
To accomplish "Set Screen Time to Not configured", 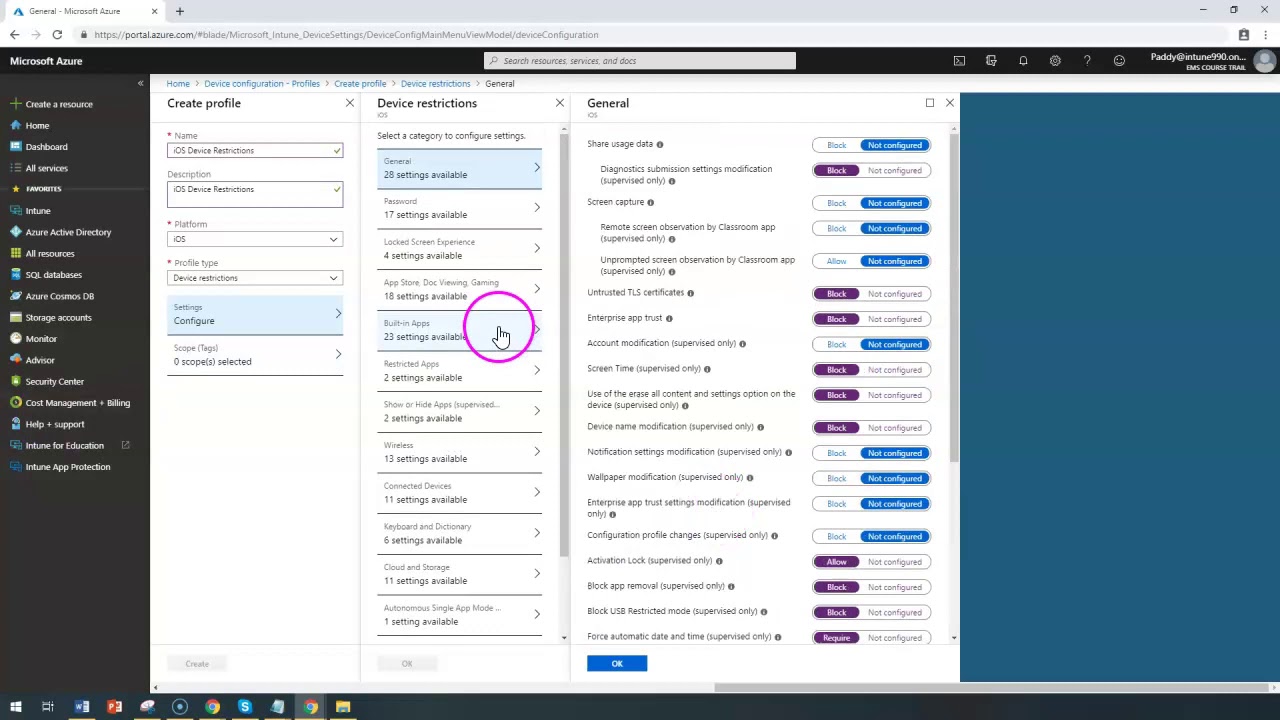I will coord(894,370).
